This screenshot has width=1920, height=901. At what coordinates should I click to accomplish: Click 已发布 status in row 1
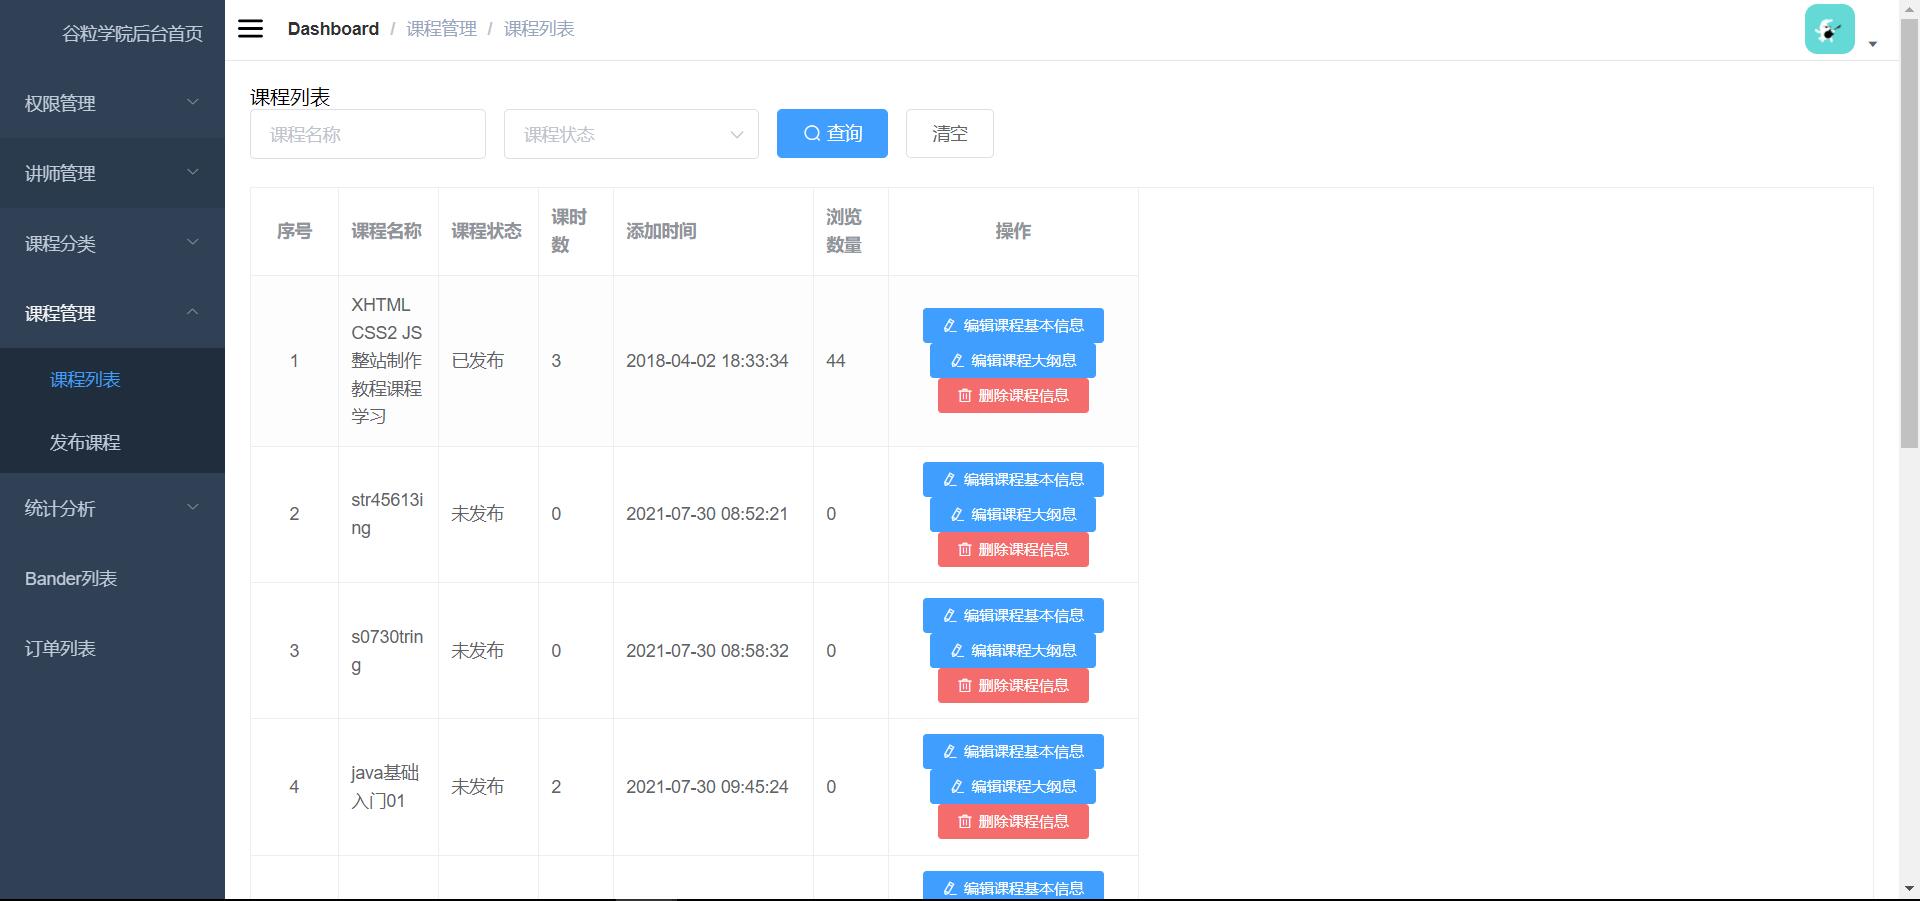point(477,361)
